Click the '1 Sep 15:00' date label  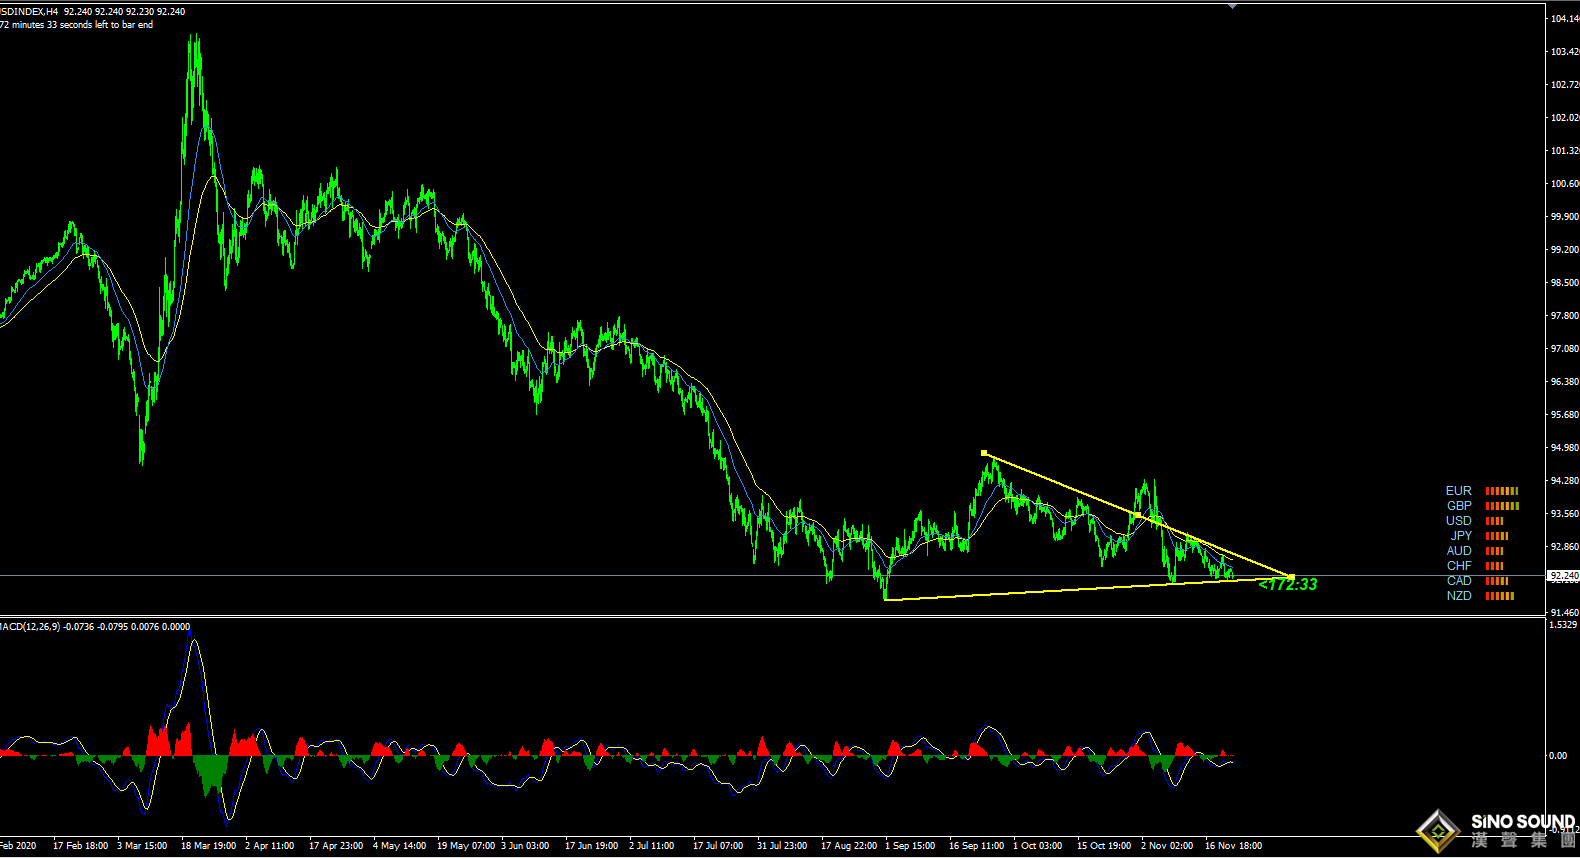[x=909, y=846]
